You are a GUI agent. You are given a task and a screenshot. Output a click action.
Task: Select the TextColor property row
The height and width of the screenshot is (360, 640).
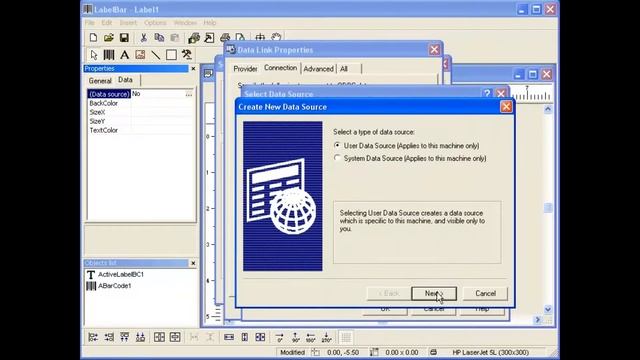point(140,130)
